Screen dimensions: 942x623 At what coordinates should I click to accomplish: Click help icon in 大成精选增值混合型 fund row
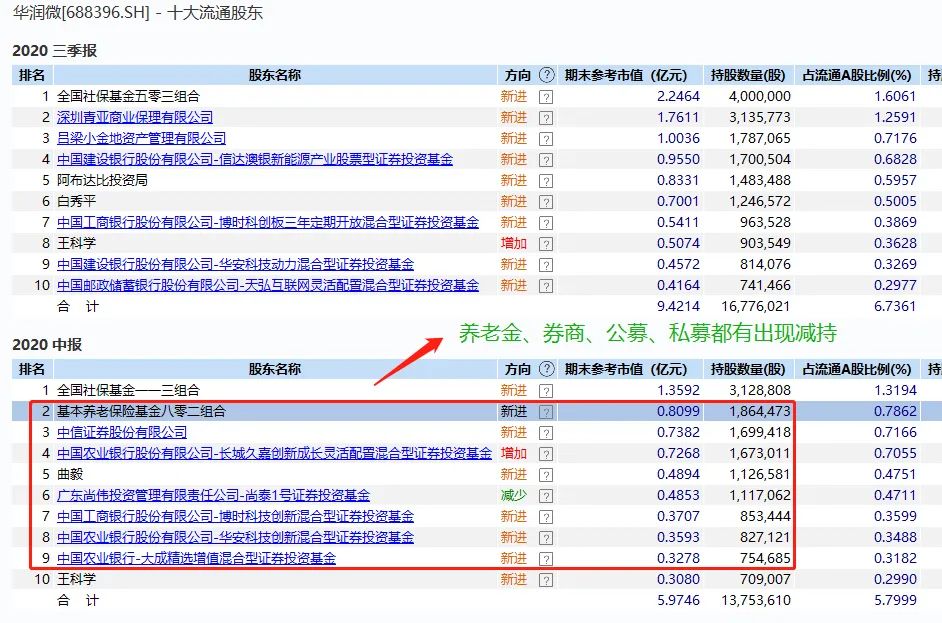[x=545, y=559]
